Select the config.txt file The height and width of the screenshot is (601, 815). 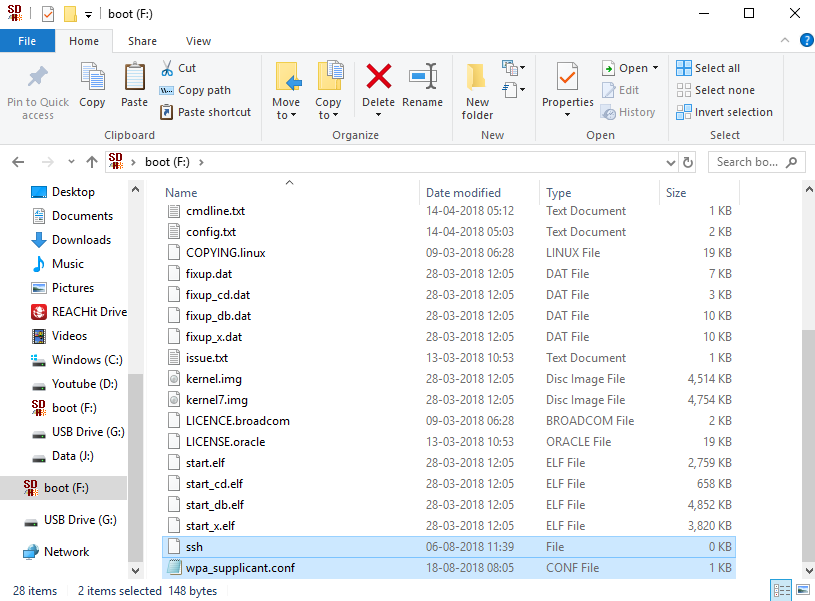449,232
